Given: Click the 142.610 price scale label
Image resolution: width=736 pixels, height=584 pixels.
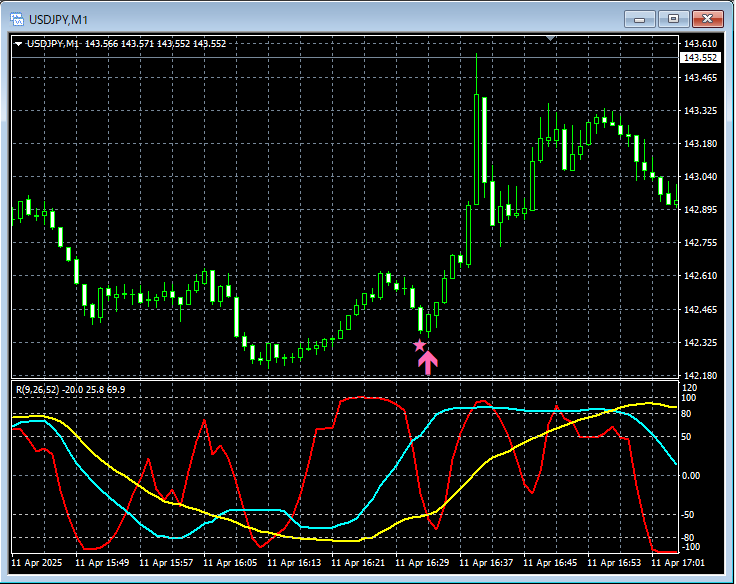Looking at the screenshot, I should [700, 276].
